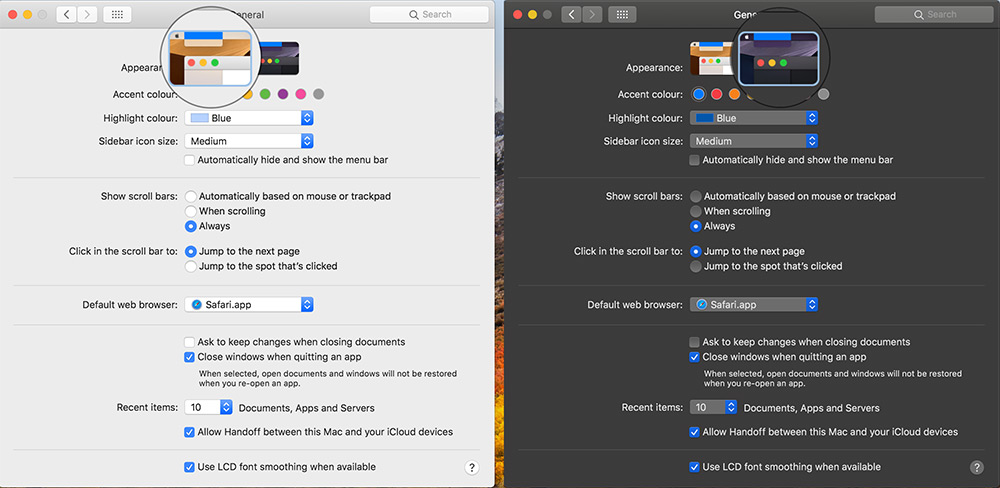Choose light appearance thumbnail in dark window
The image size is (1000, 488).
click(712, 59)
